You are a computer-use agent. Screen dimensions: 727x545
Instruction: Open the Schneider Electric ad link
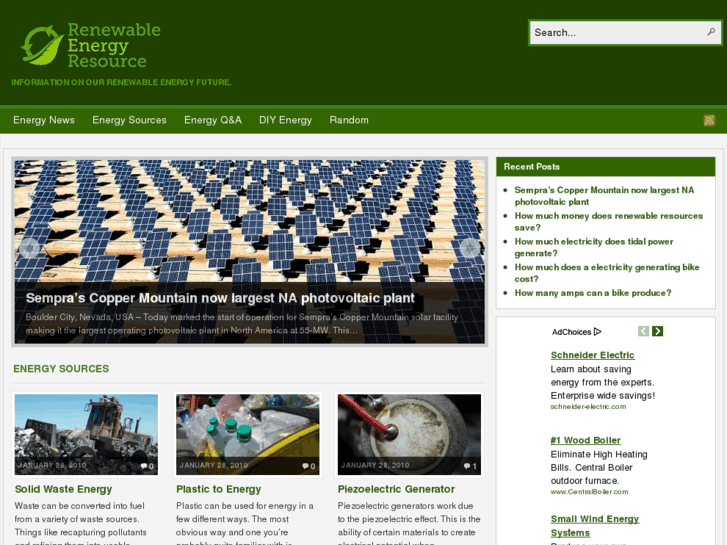tap(593, 355)
